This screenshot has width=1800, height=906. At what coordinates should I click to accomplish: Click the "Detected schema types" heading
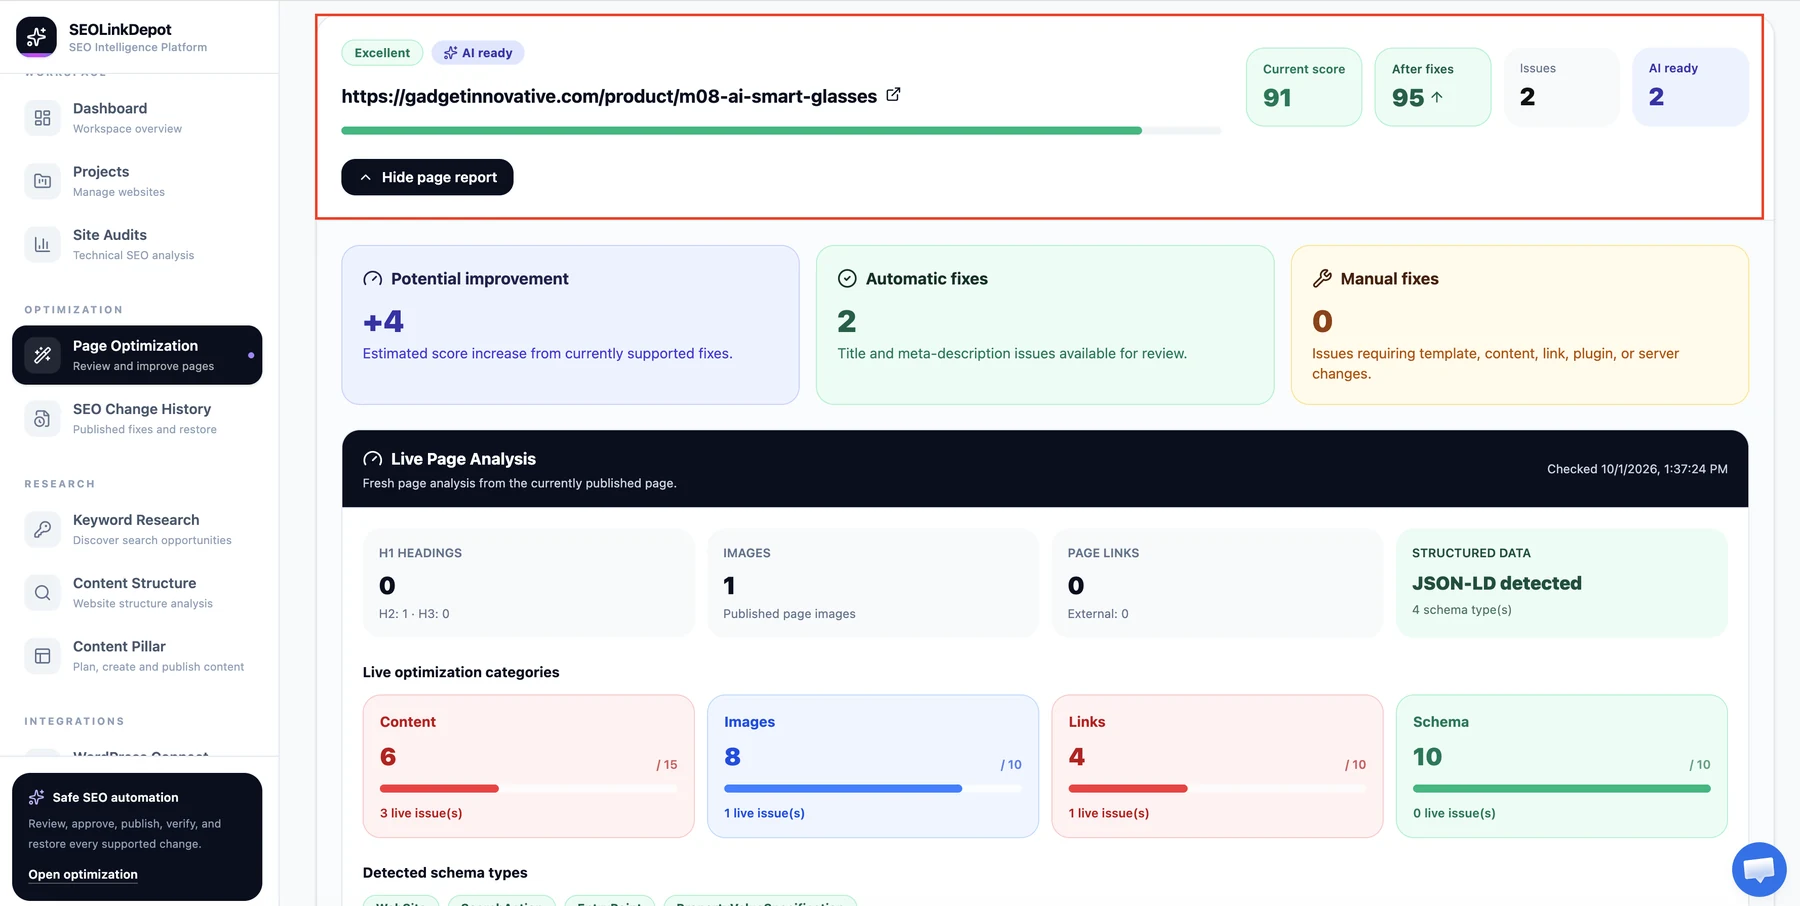(445, 873)
